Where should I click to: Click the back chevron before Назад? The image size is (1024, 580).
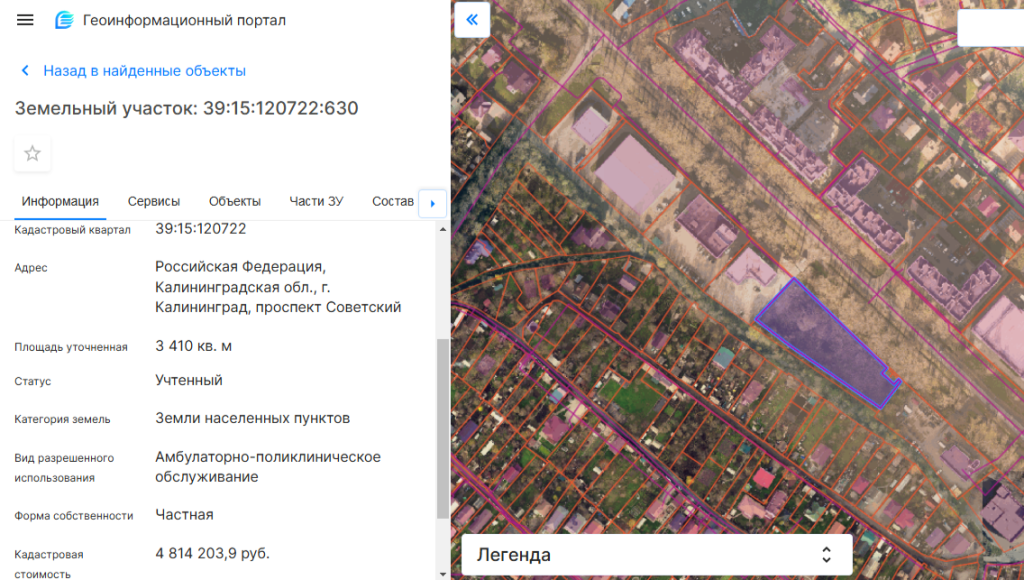pos(25,71)
